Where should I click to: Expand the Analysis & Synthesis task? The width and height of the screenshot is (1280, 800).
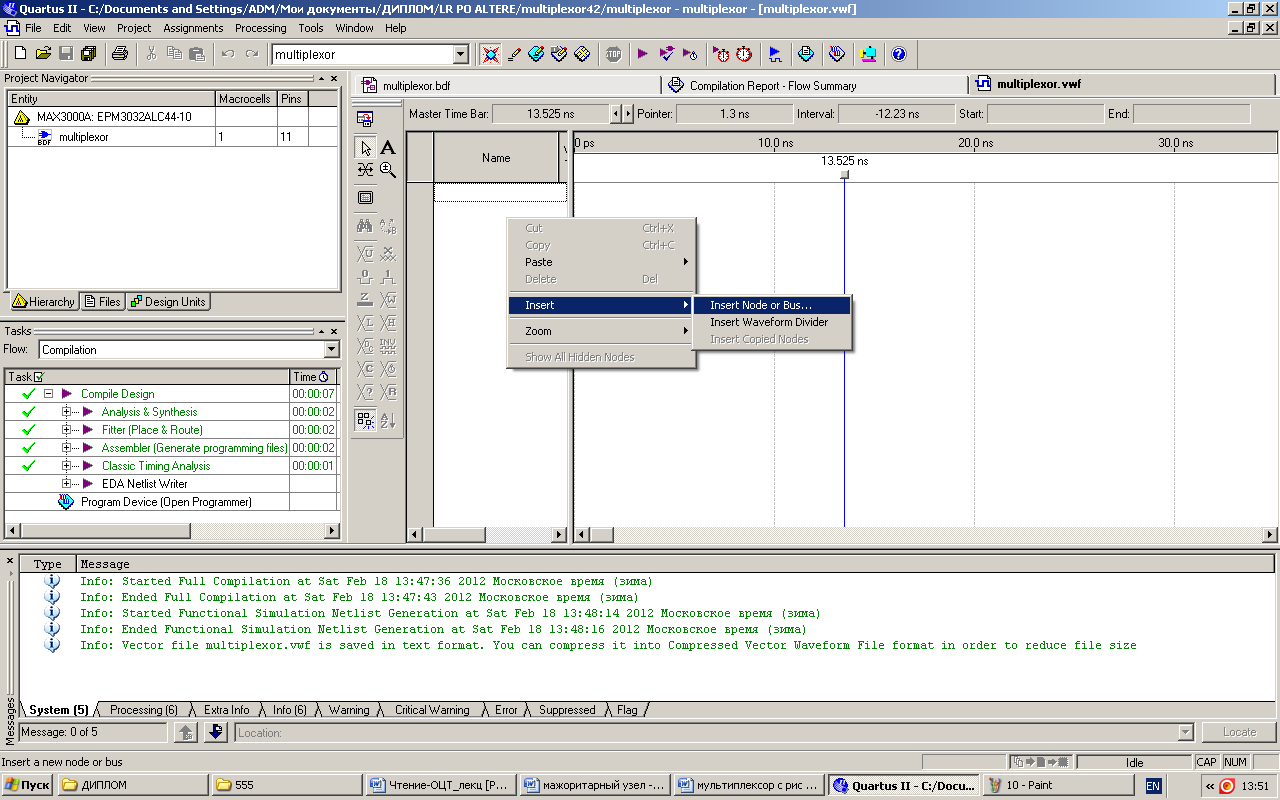click(67, 412)
